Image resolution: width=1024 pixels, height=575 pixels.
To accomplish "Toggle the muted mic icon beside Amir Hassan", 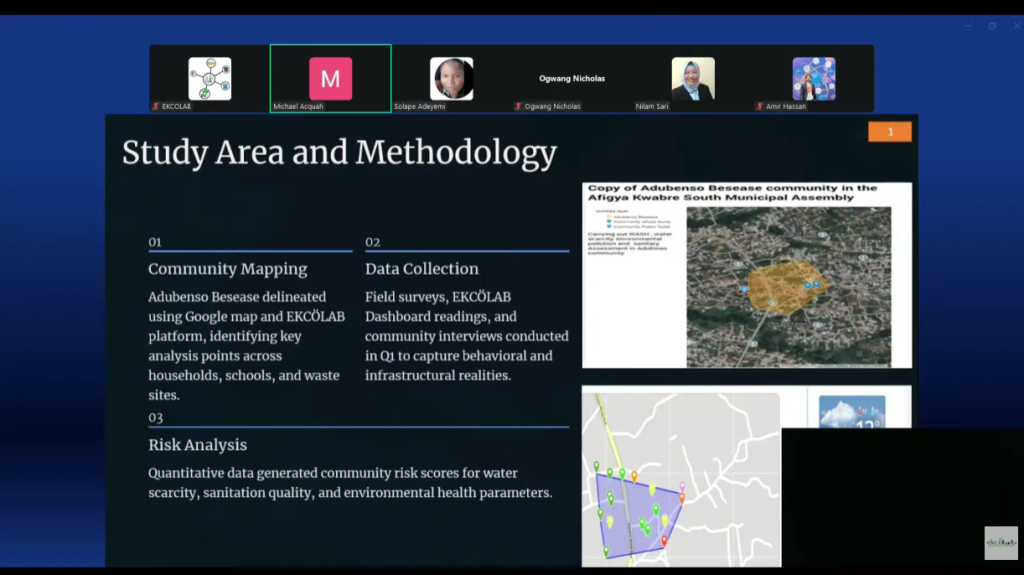I will pos(760,106).
